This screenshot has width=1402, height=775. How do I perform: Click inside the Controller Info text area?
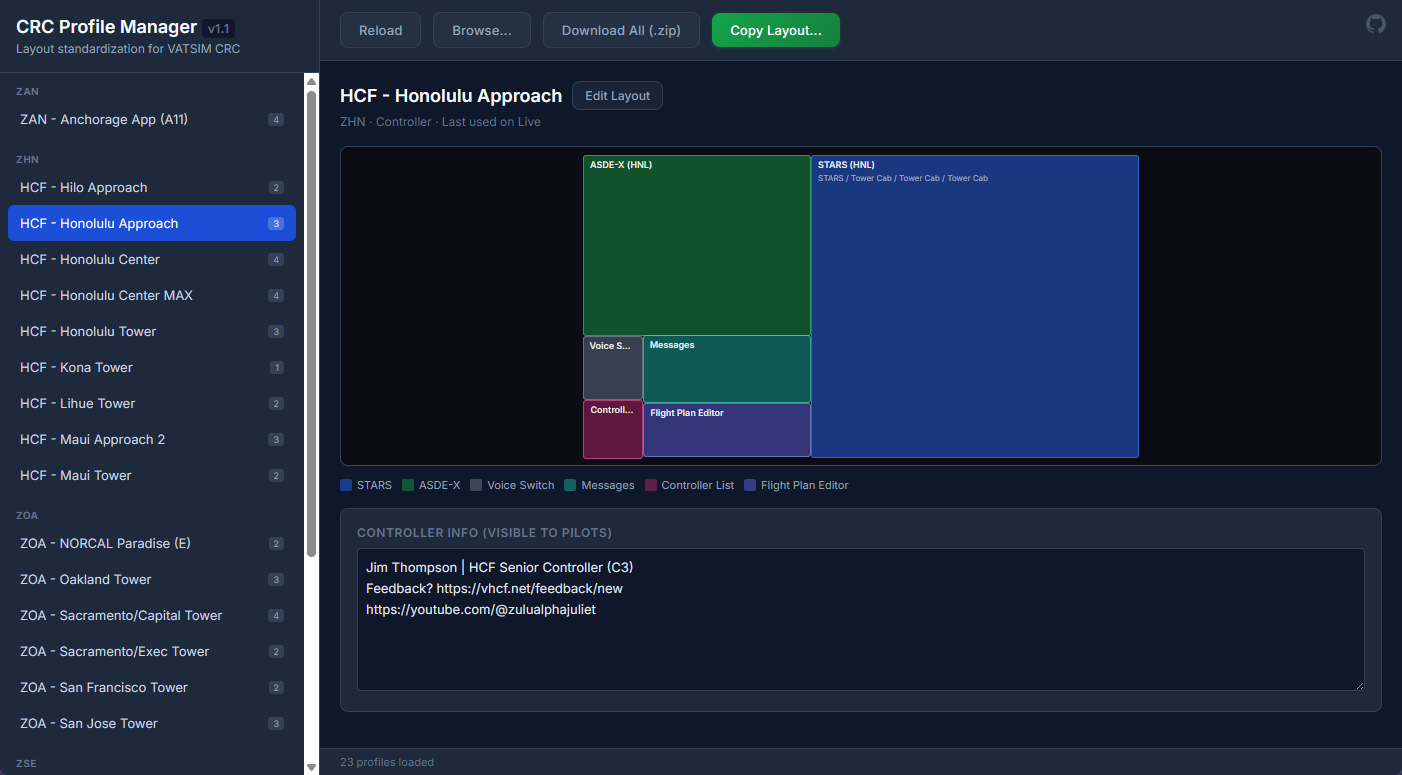click(x=861, y=619)
